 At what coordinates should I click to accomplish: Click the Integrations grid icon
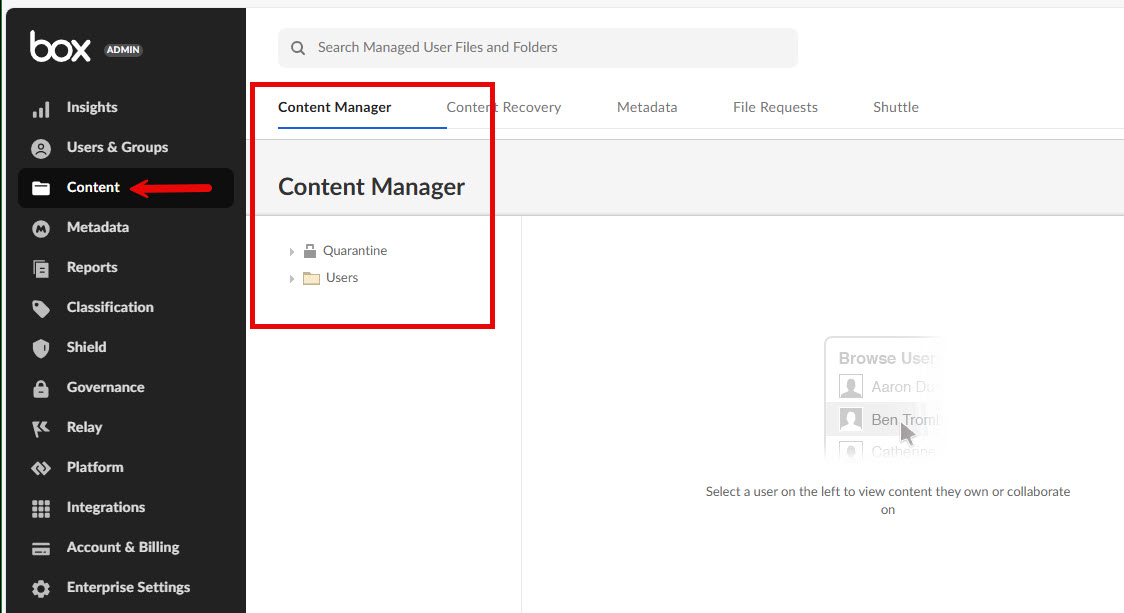(x=41, y=508)
